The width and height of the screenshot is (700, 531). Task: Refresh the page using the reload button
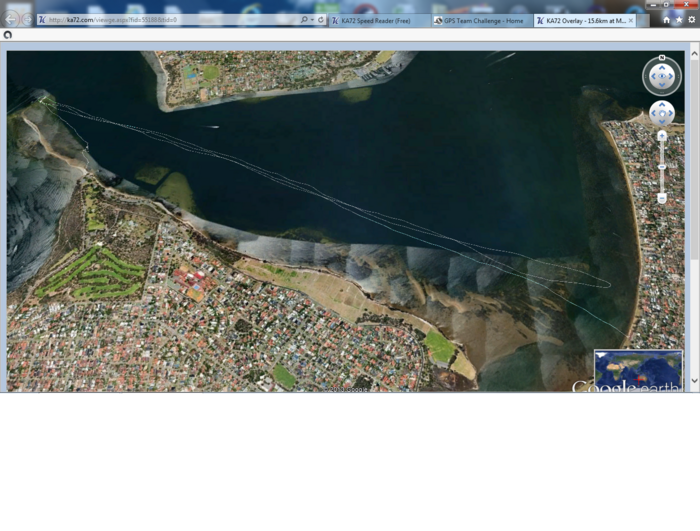point(320,20)
